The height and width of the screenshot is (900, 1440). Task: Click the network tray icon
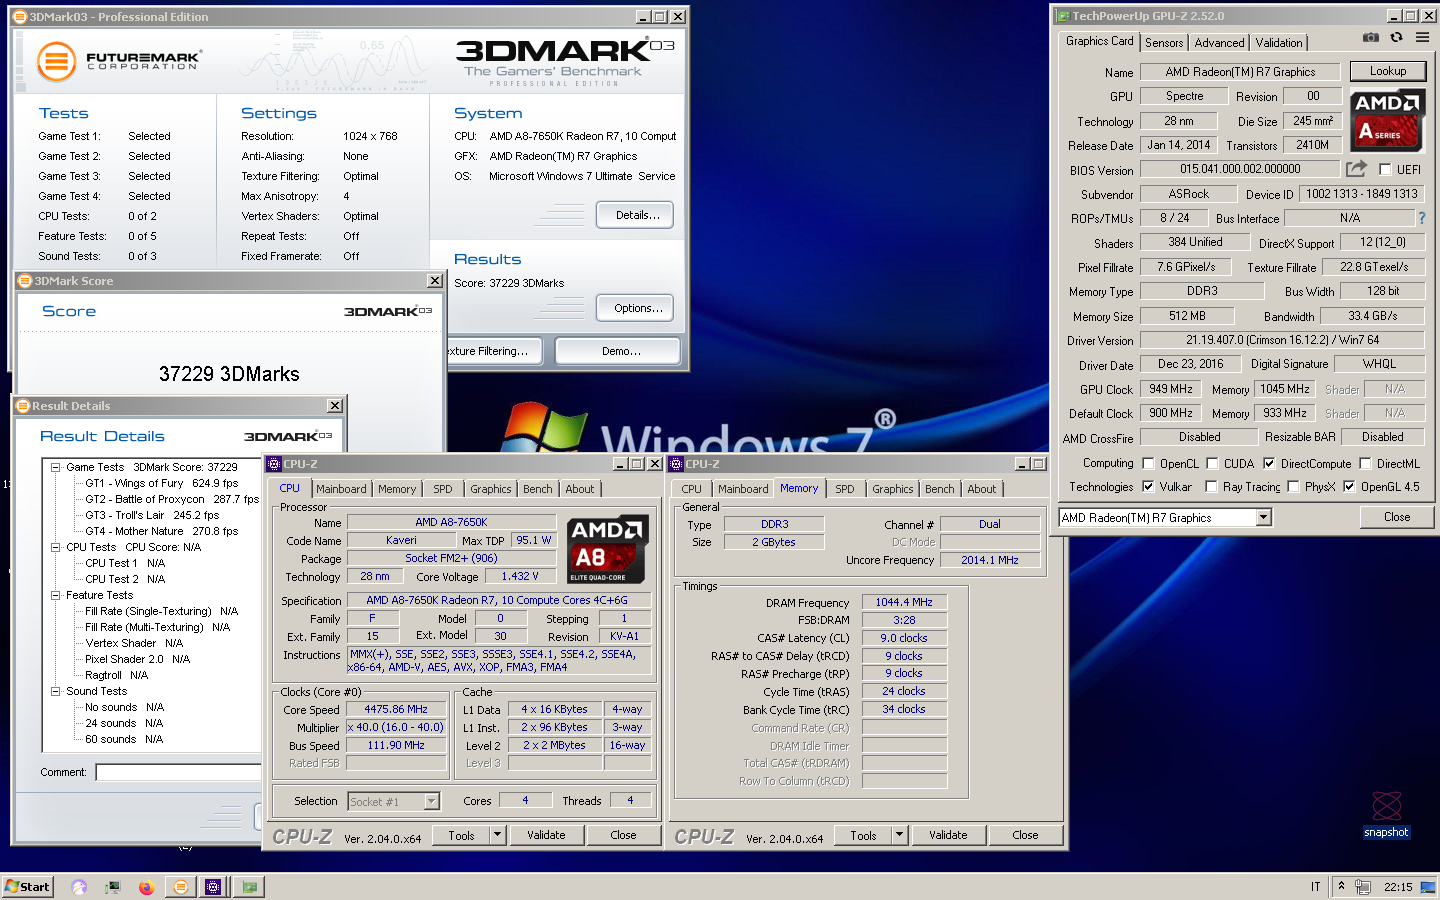coord(1362,887)
